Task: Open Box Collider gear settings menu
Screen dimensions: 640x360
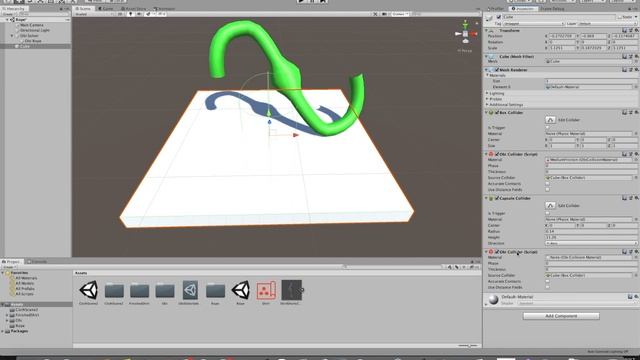Action: 636,112
